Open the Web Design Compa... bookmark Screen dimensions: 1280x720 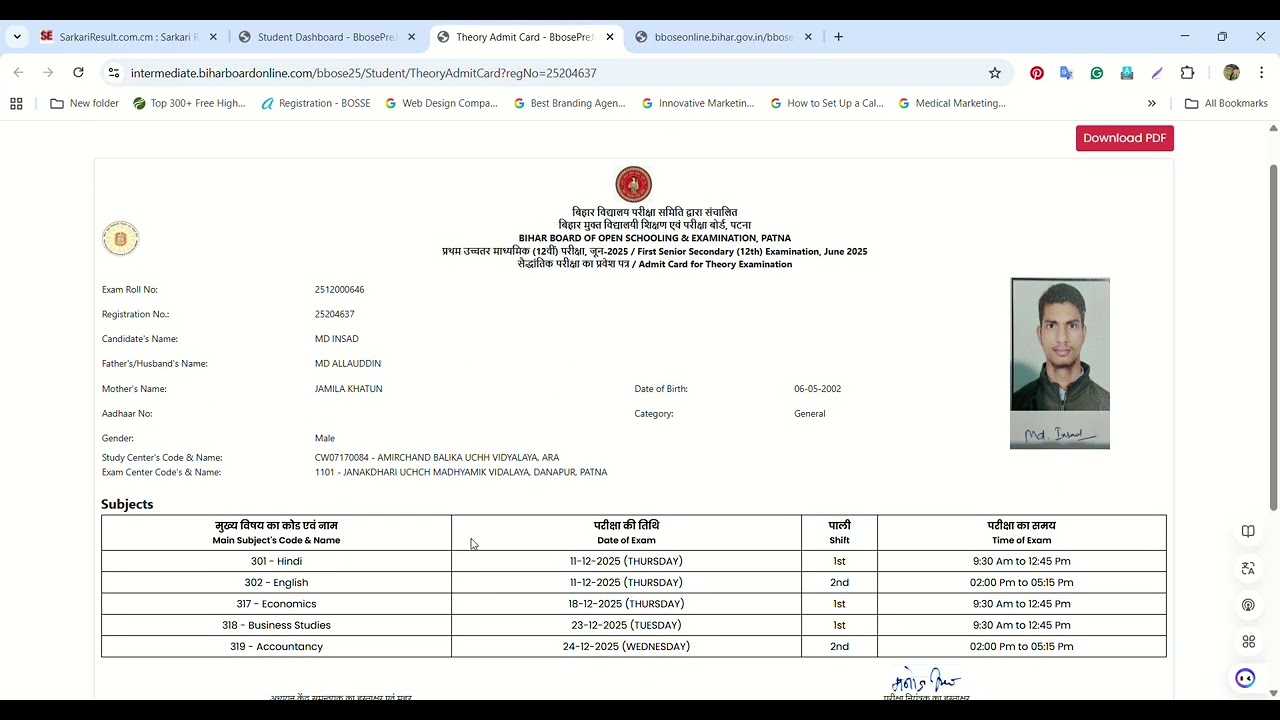pyautogui.click(x=441, y=103)
